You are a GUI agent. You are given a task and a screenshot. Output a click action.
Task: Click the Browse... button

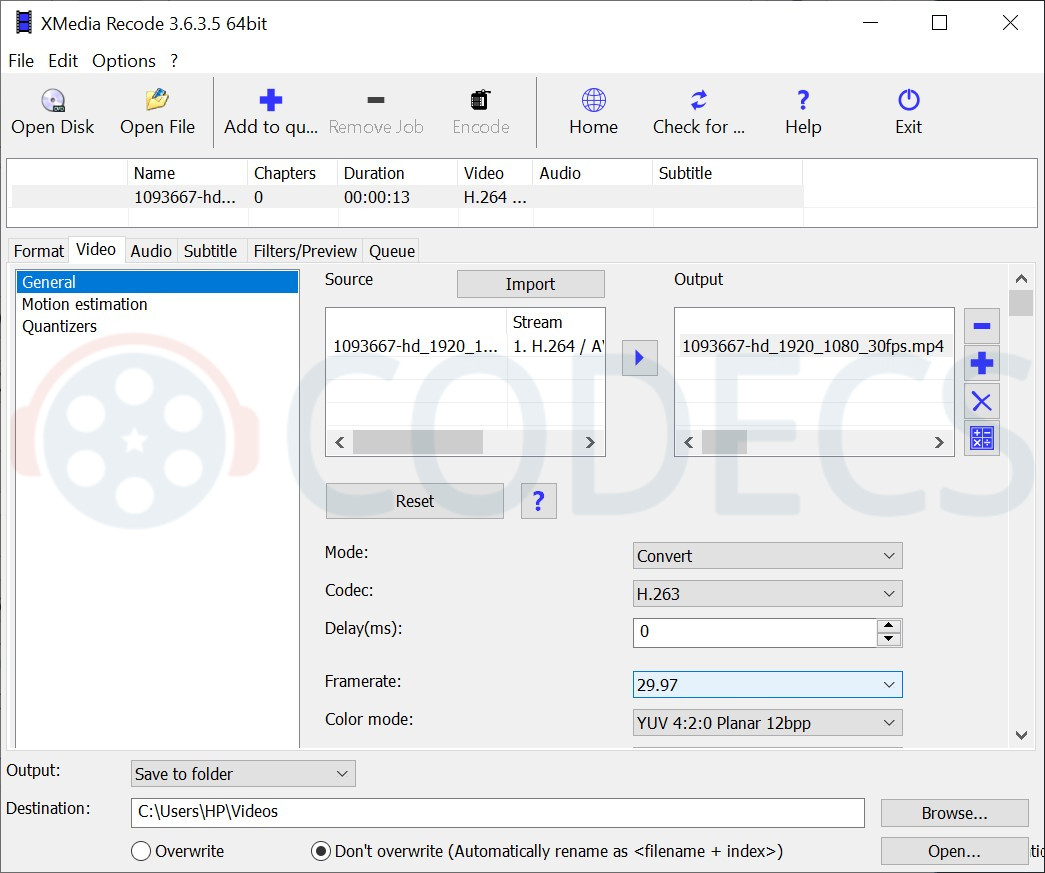pyautogui.click(x=954, y=813)
